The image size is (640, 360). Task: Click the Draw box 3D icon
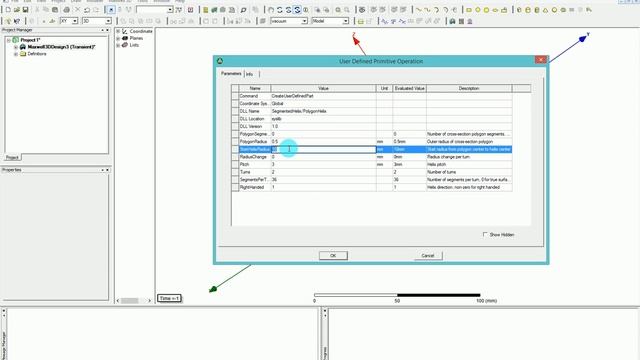pyautogui.click(x=519, y=9)
